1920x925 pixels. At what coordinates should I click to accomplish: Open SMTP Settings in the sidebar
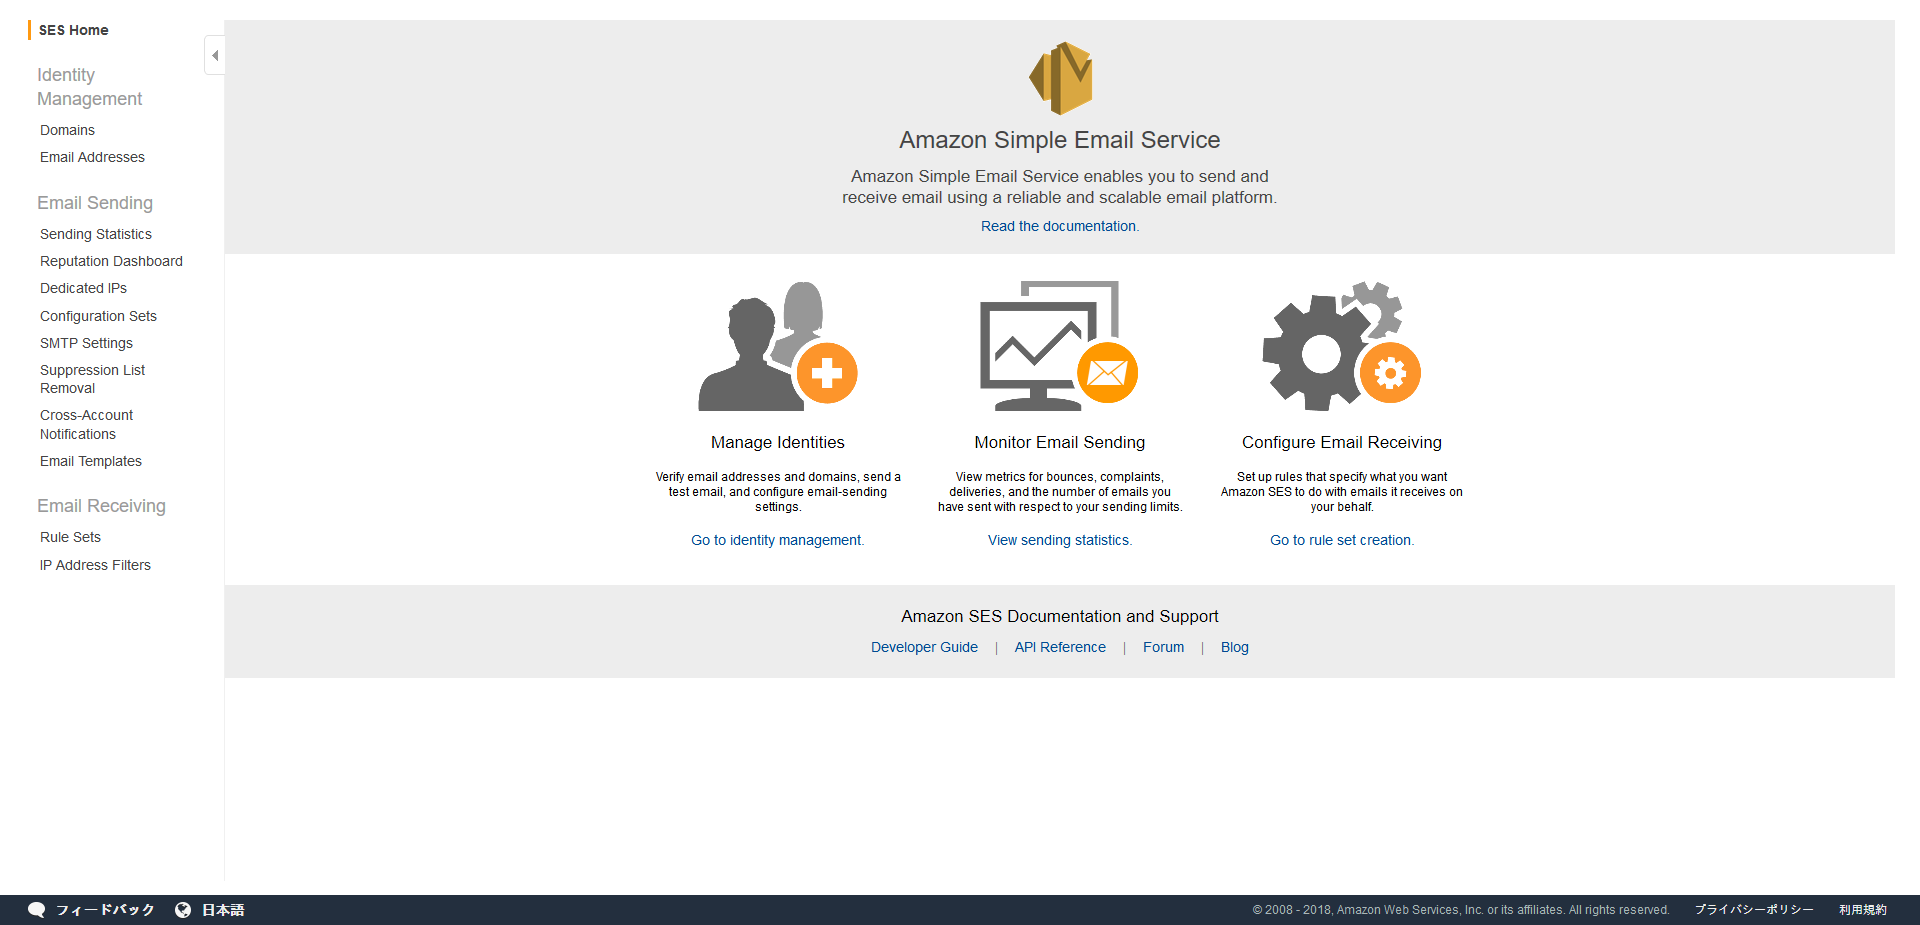[x=86, y=343]
